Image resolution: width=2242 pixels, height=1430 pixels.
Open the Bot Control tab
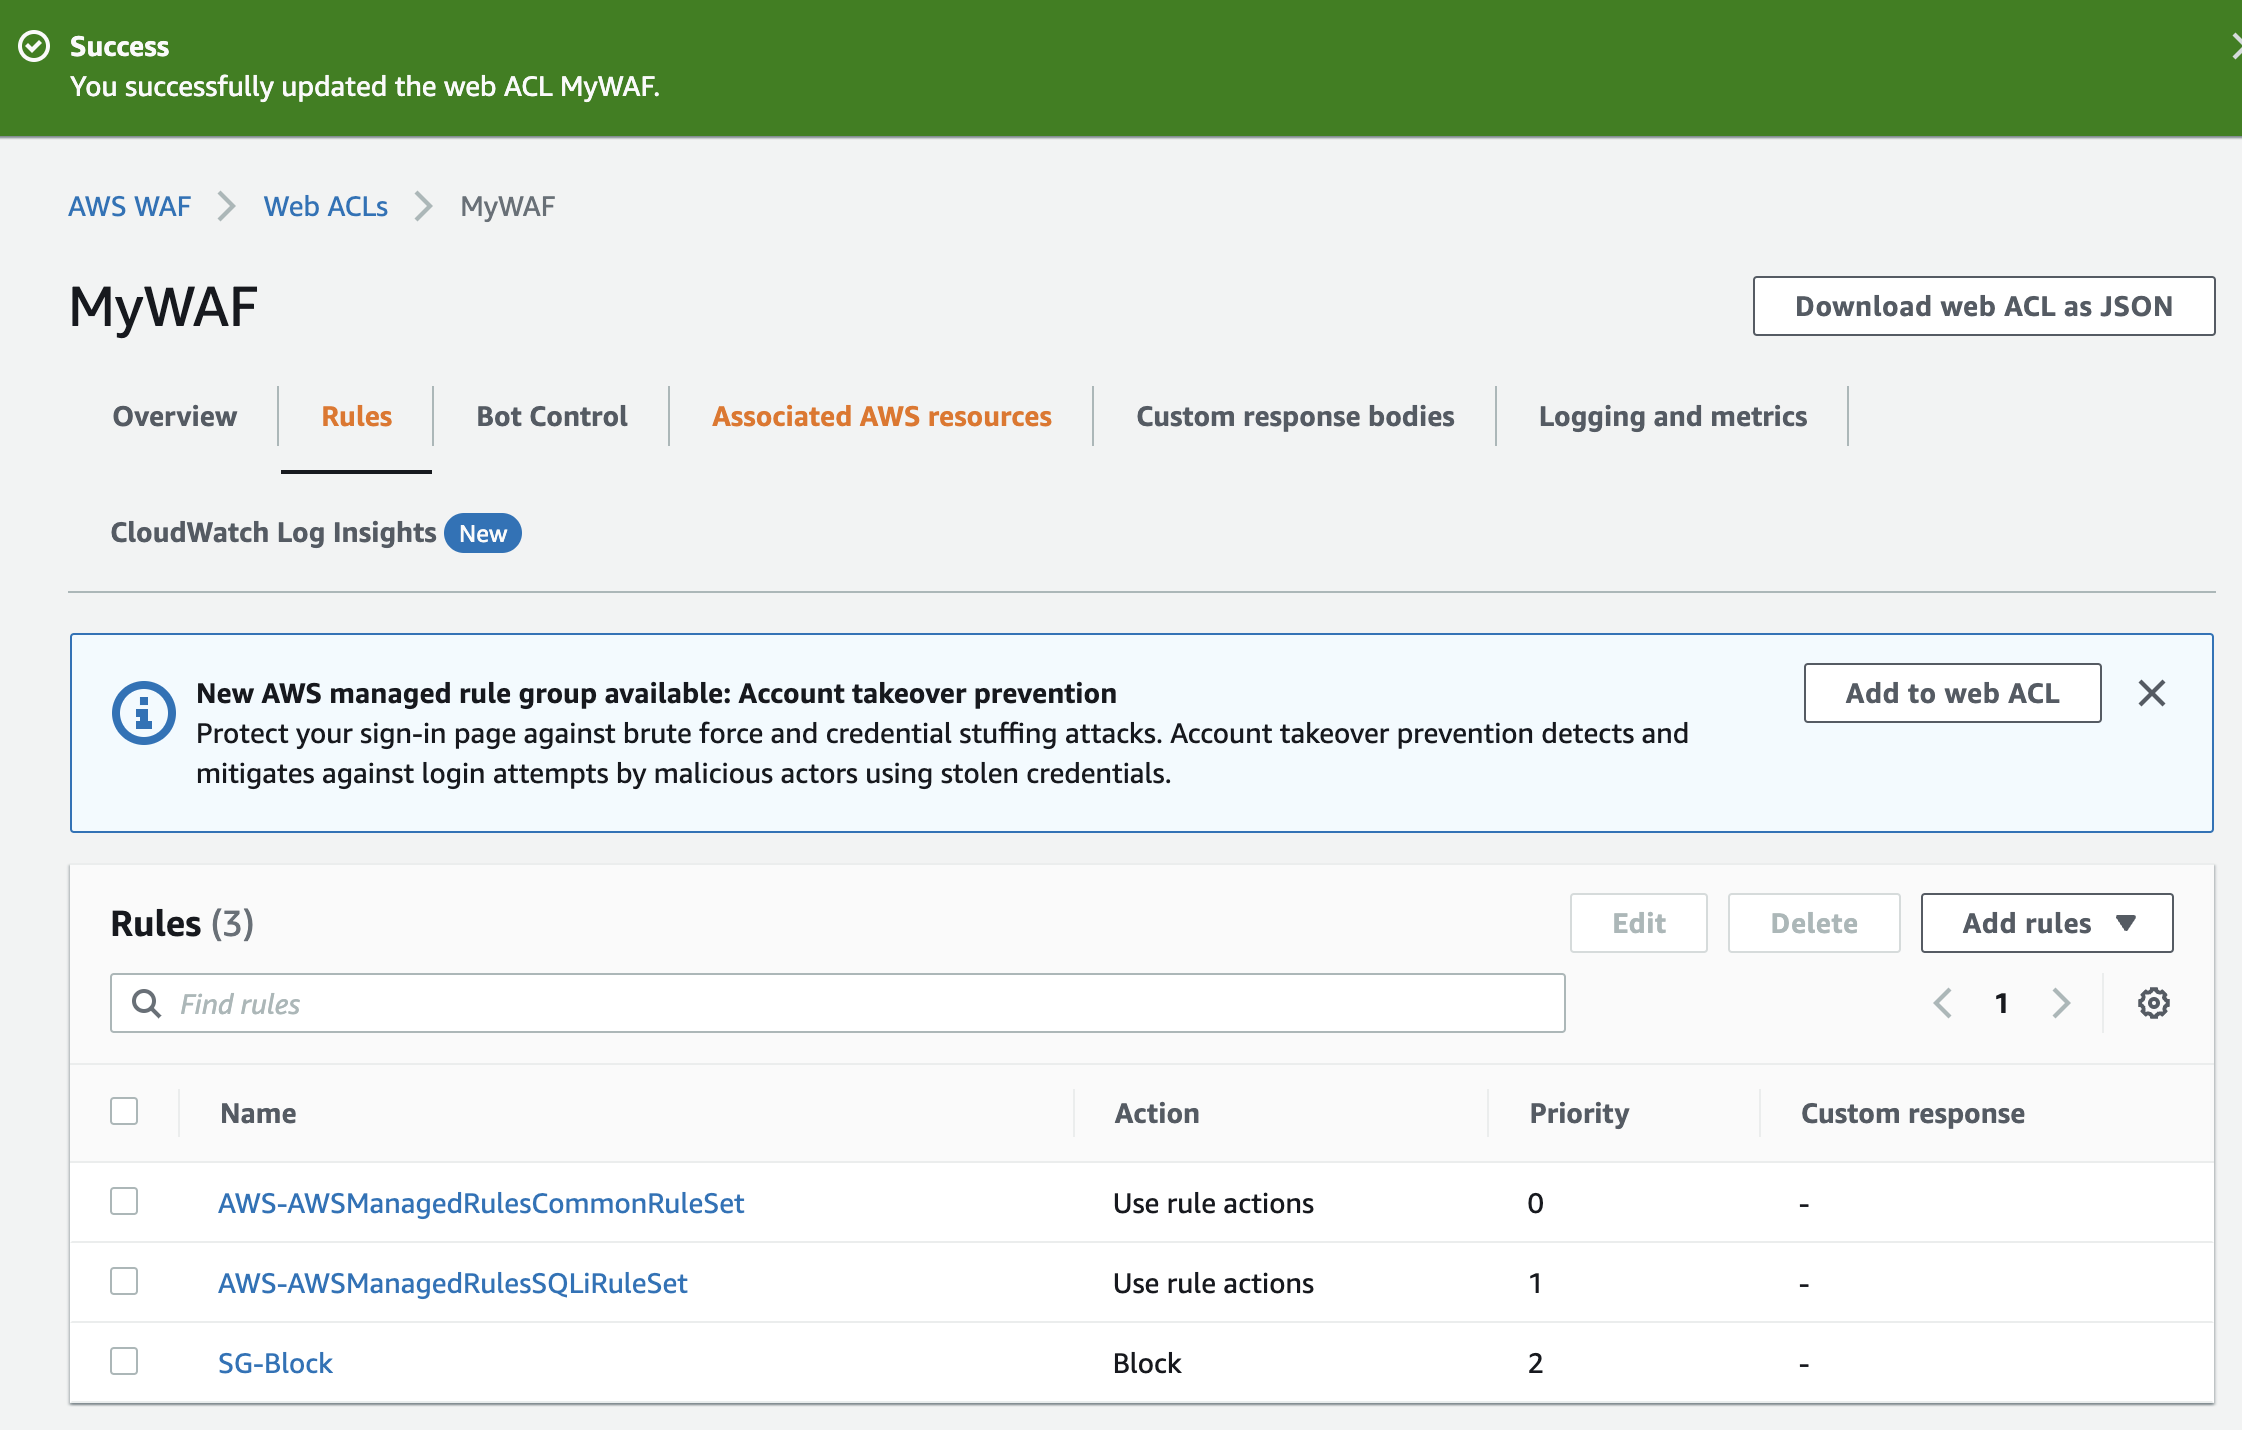pyautogui.click(x=552, y=416)
